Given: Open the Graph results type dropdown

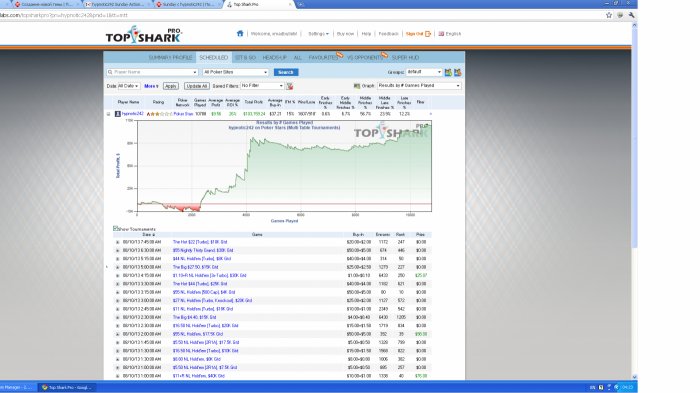Looking at the screenshot, I should coord(419,86).
